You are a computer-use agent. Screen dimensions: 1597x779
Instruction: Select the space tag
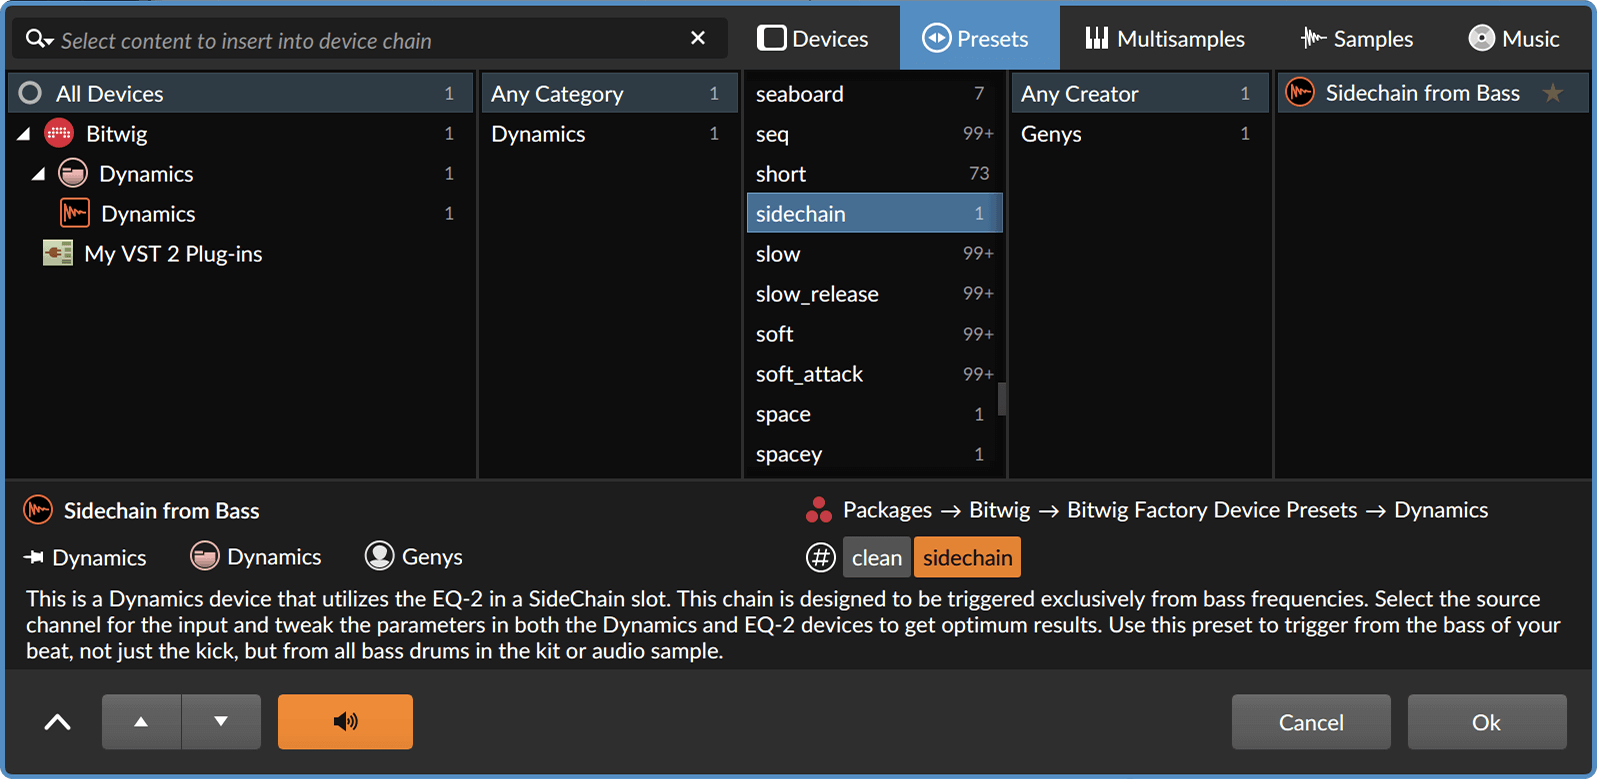(873, 413)
